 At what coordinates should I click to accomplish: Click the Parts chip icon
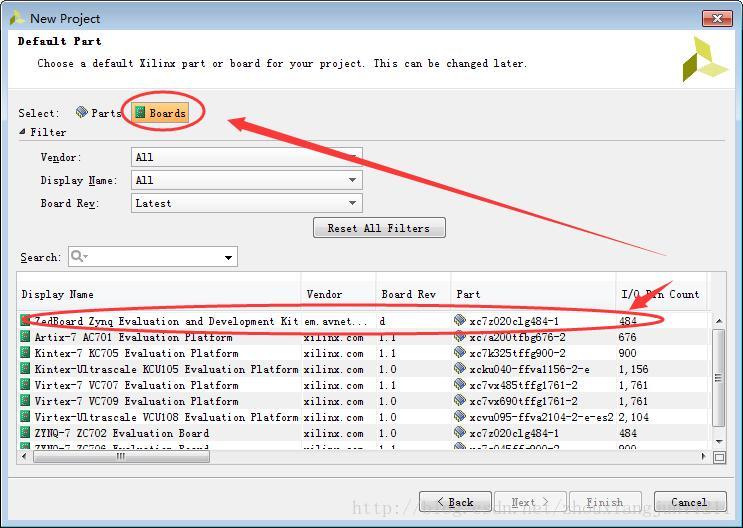pos(82,112)
